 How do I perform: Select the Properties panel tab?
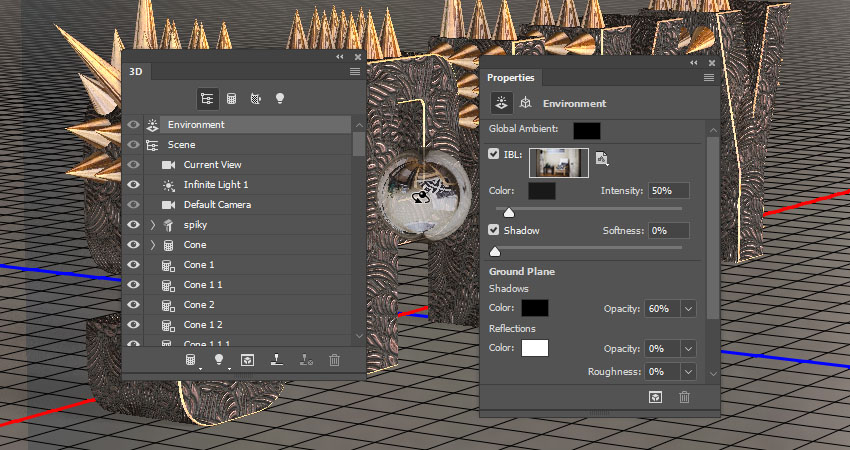pyautogui.click(x=511, y=78)
